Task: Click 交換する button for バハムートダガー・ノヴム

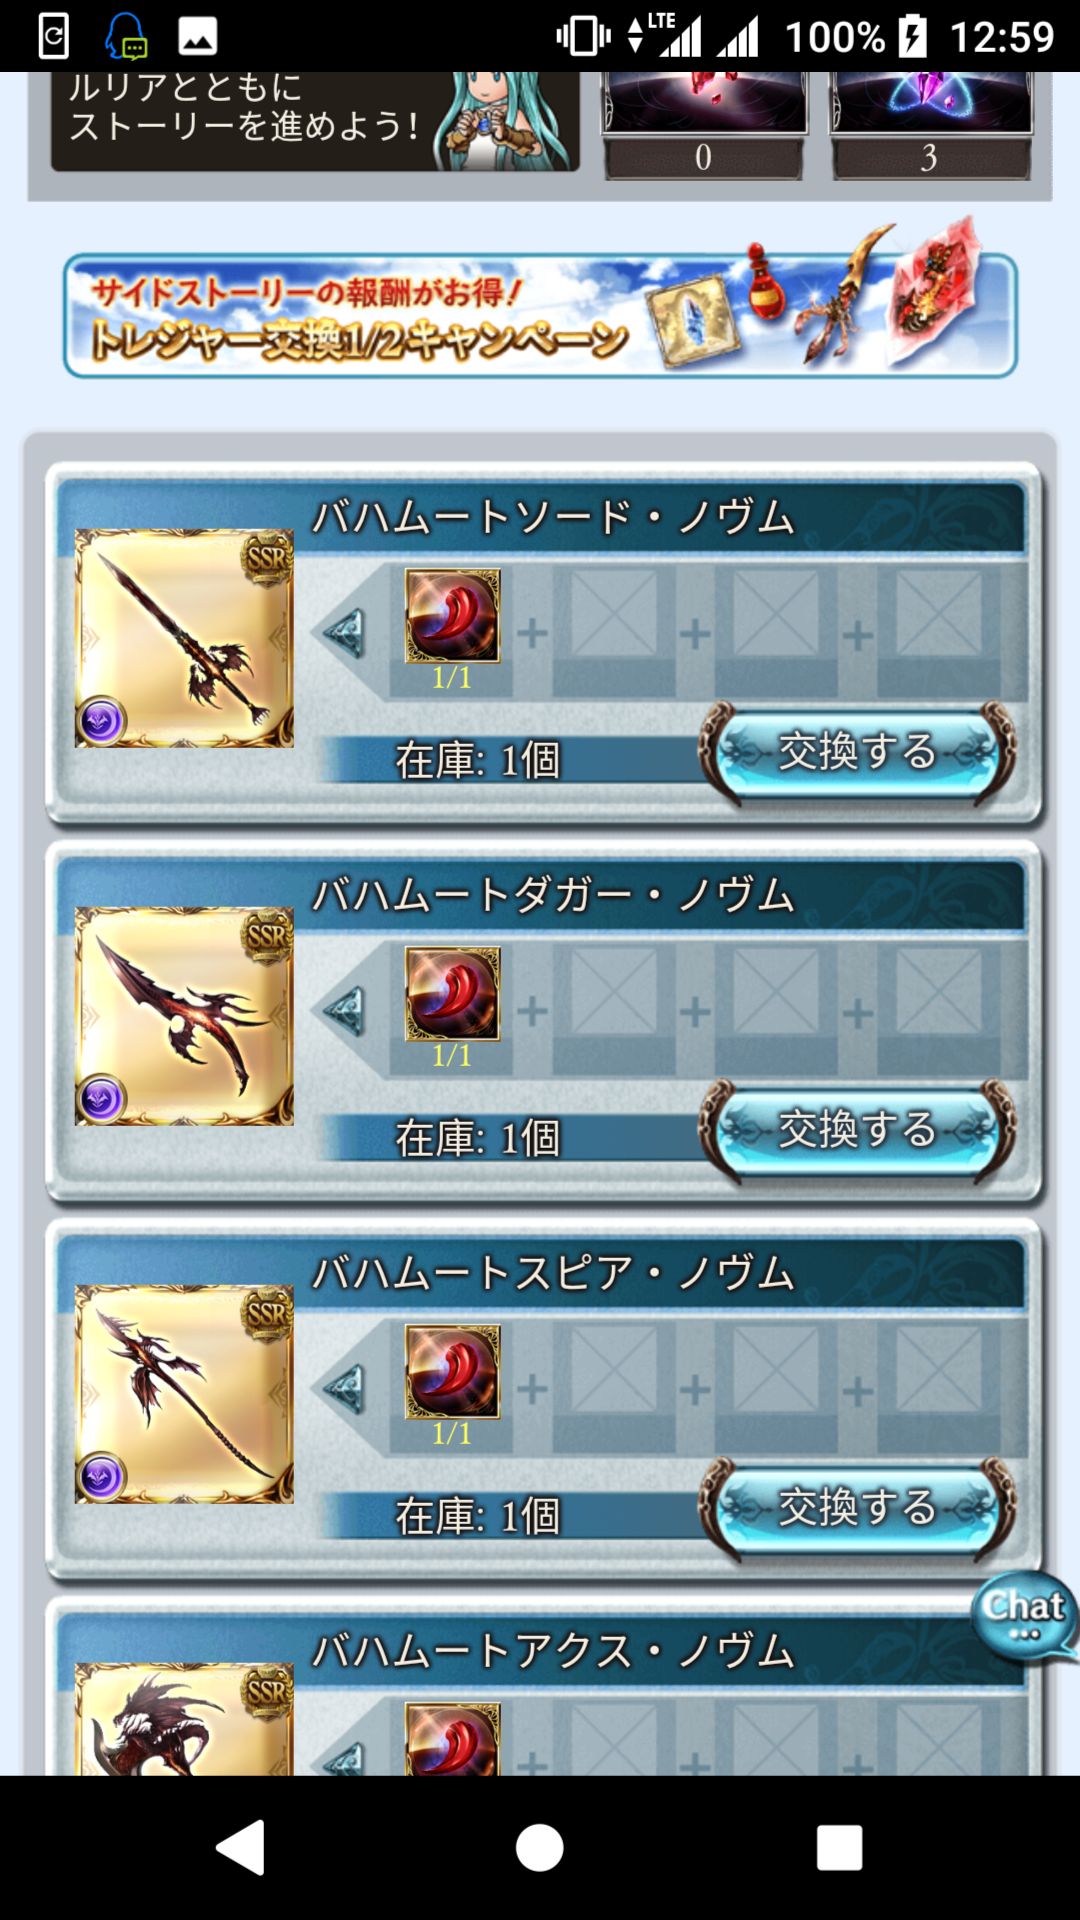Action: (x=858, y=1130)
